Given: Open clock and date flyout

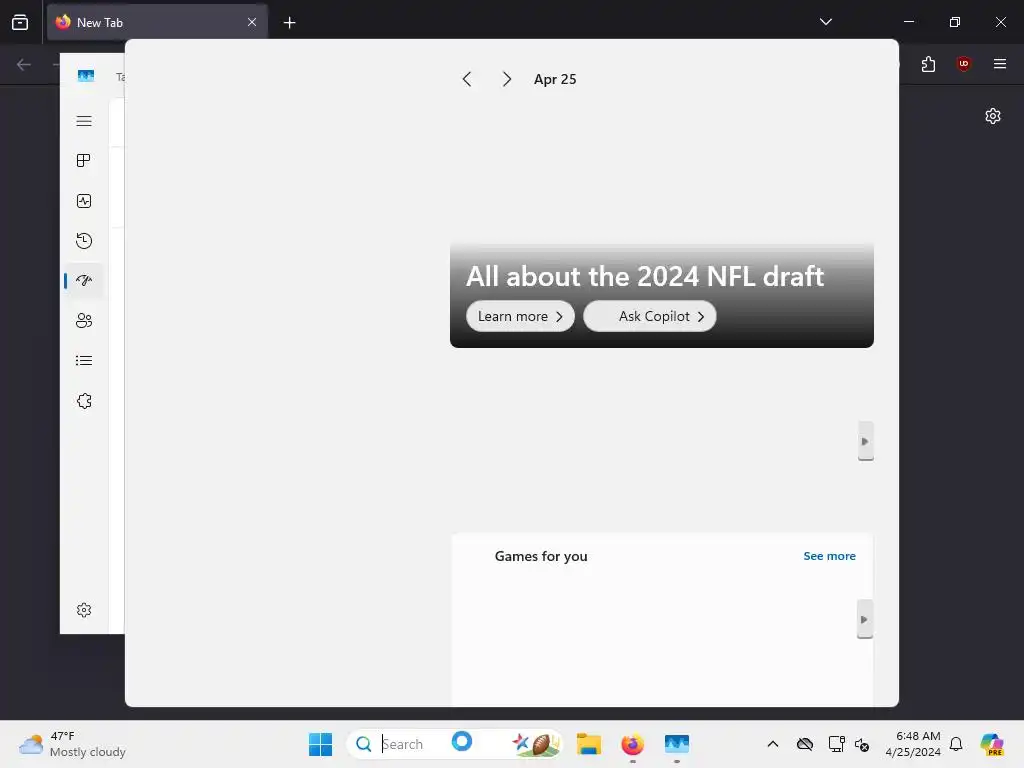Looking at the screenshot, I should point(913,744).
